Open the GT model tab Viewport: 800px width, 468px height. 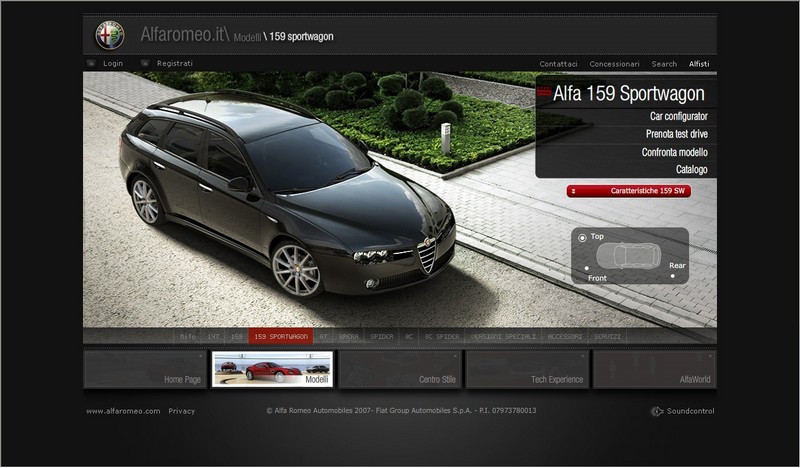tap(323, 337)
